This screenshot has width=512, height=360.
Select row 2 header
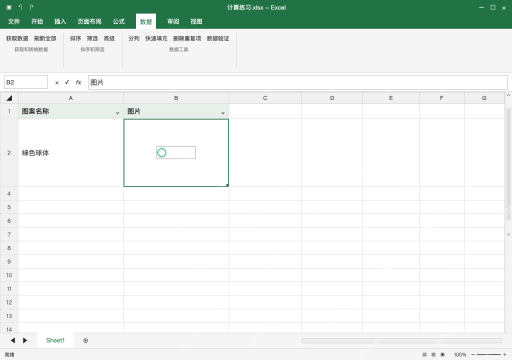(x=9, y=153)
